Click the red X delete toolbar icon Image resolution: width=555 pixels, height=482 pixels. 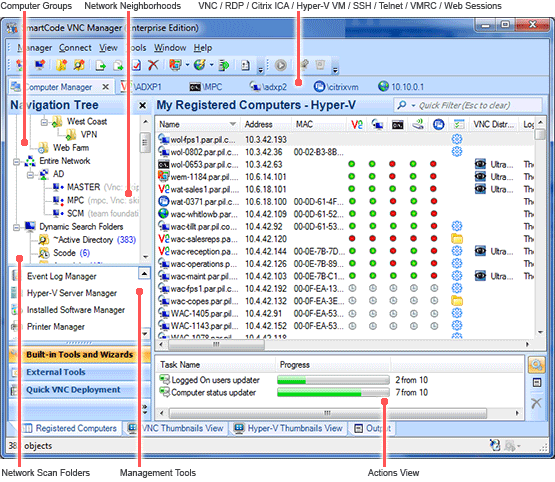pyautogui.click(x=153, y=65)
